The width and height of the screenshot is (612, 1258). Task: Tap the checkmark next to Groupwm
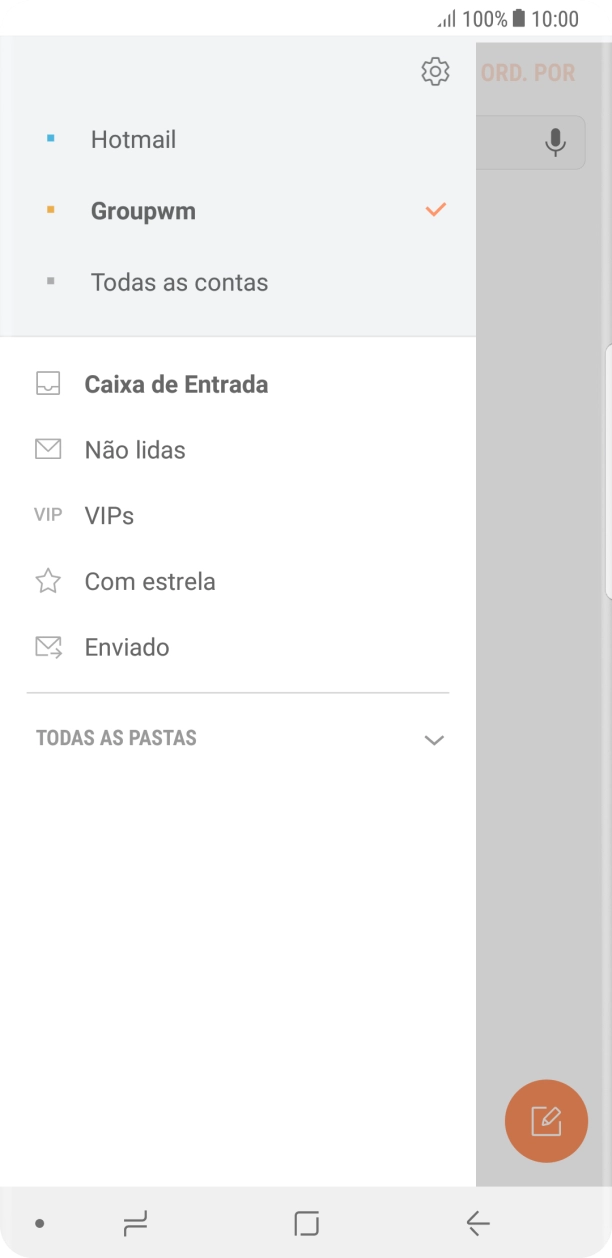434,210
